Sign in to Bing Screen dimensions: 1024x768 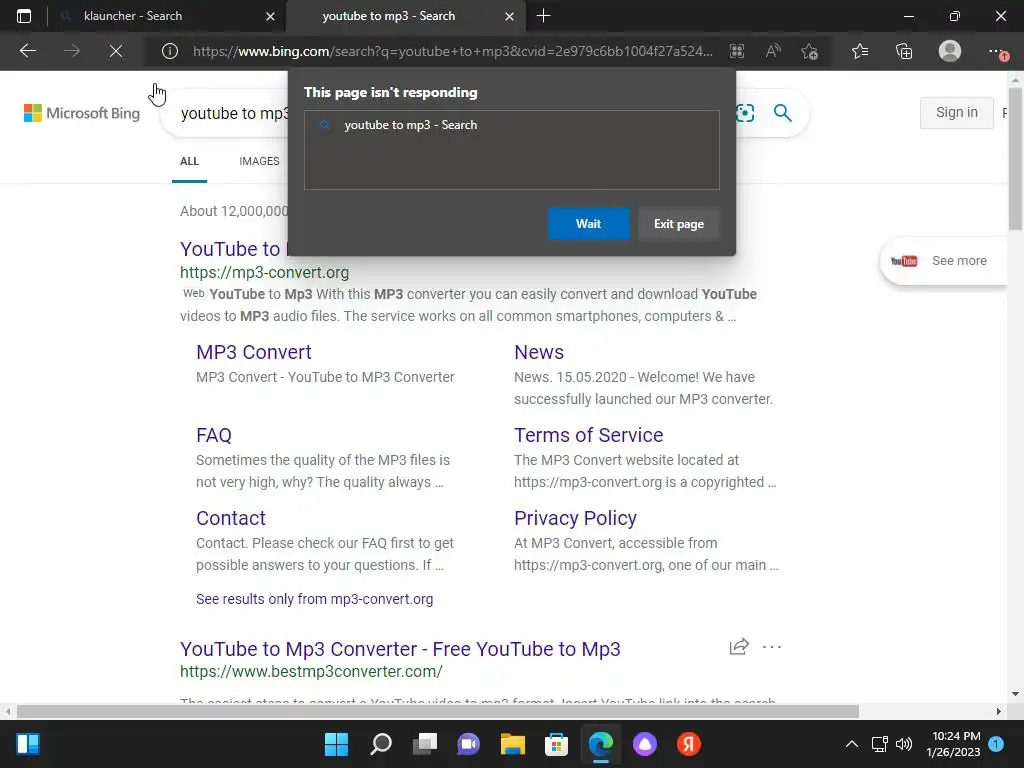click(x=957, y=112)
